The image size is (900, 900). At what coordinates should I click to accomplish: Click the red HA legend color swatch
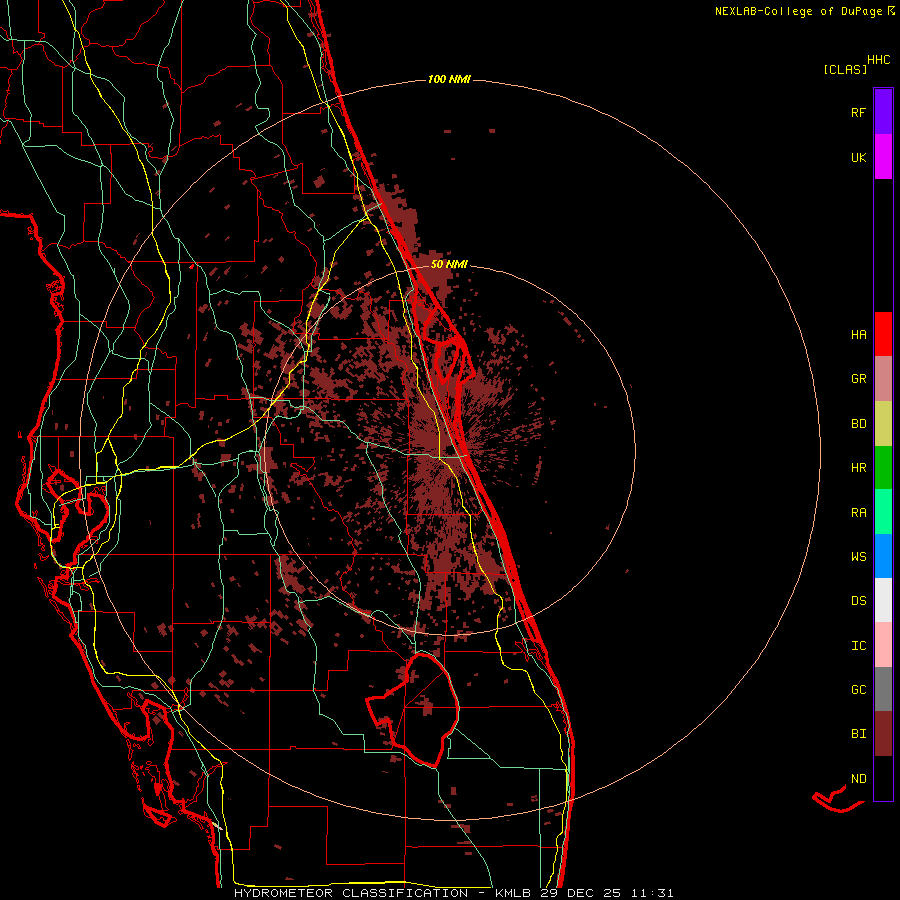[883, 334]
